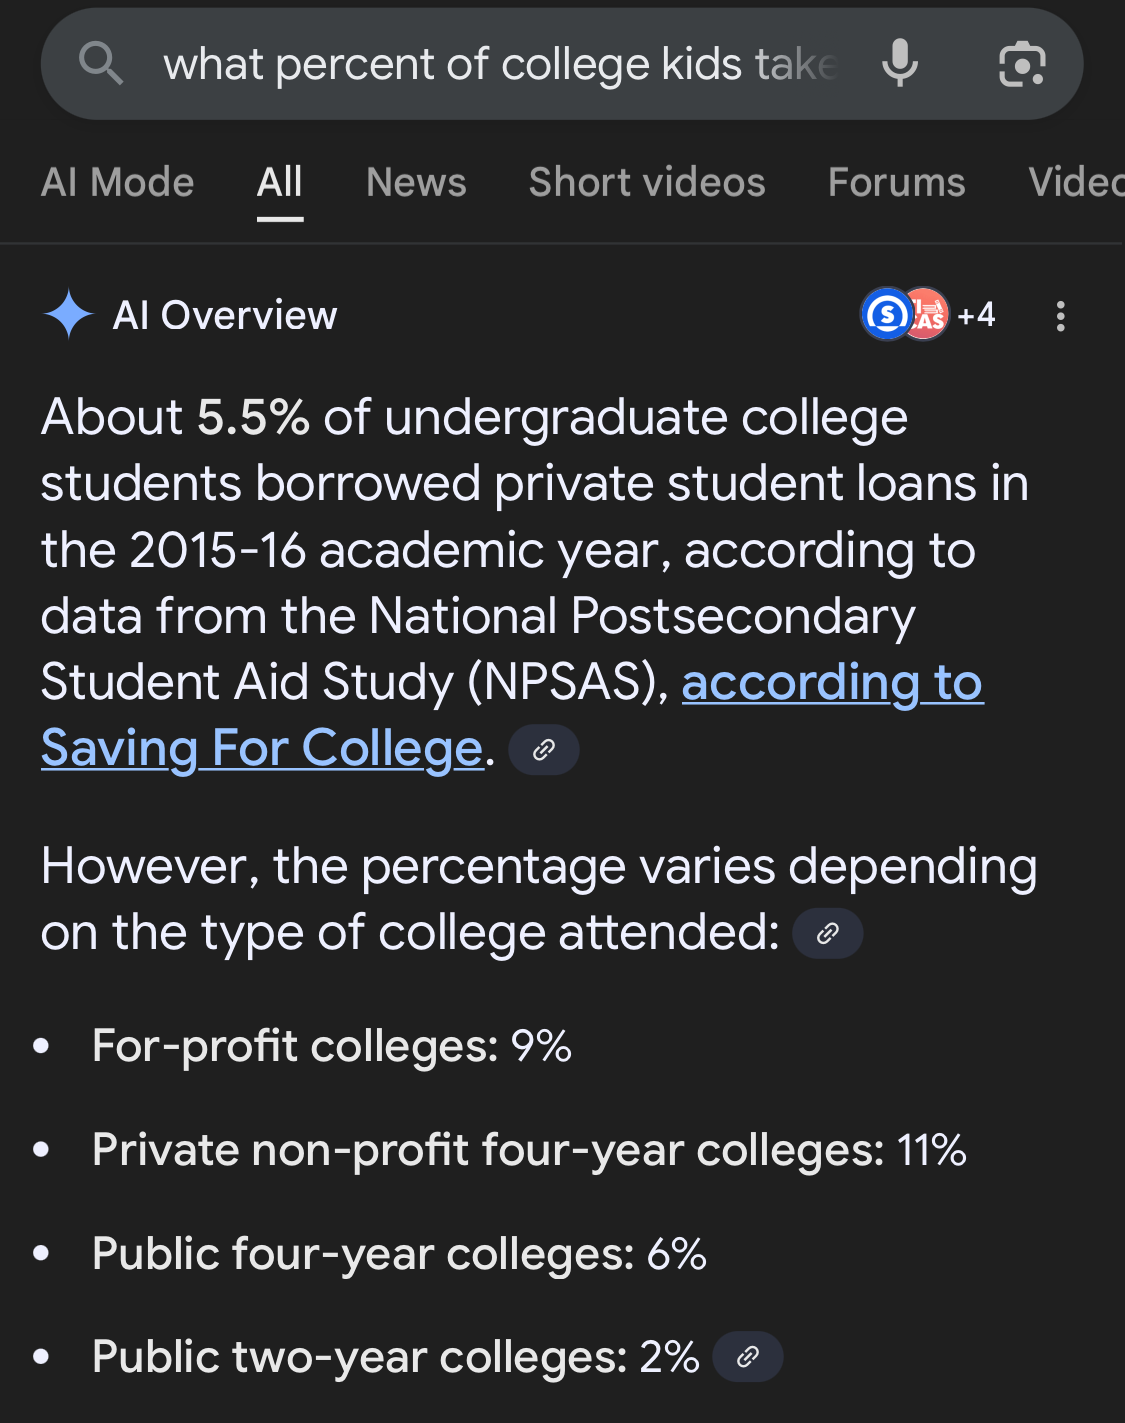Viewport: 1125px width, 1423px height.
Task: Switch to Forums tab
Action: click(897, 182)
